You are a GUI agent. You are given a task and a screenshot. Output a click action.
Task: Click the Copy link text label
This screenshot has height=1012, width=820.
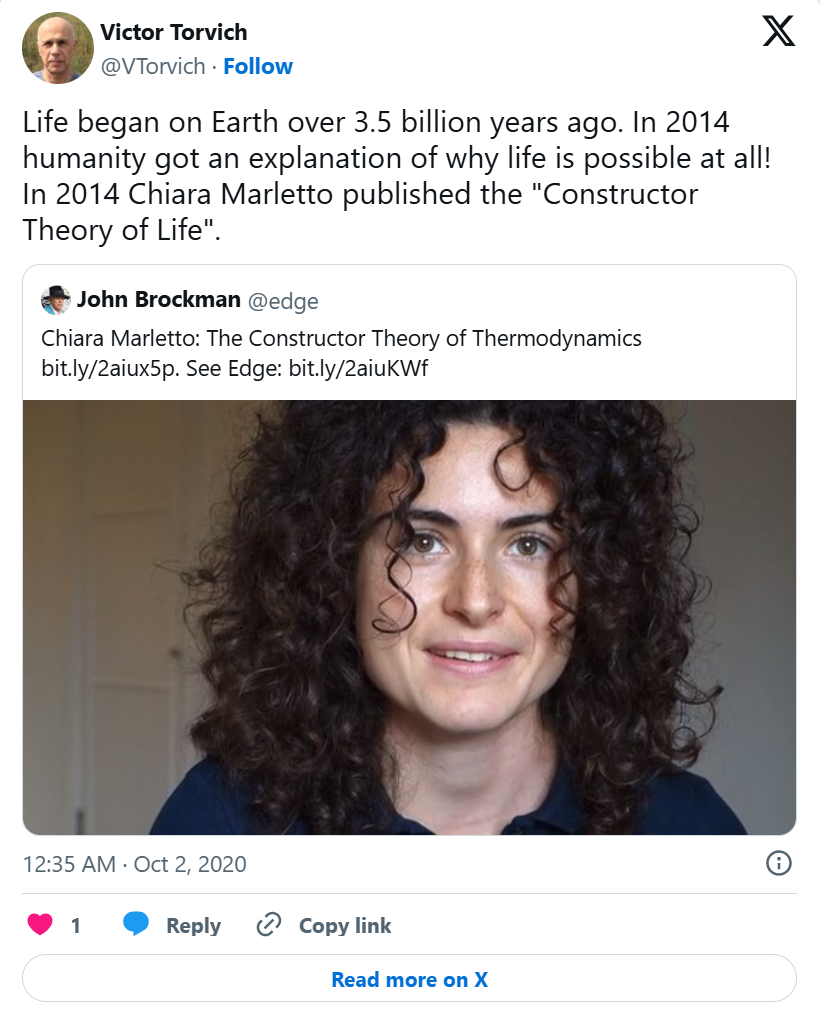(x=345, y=925)
